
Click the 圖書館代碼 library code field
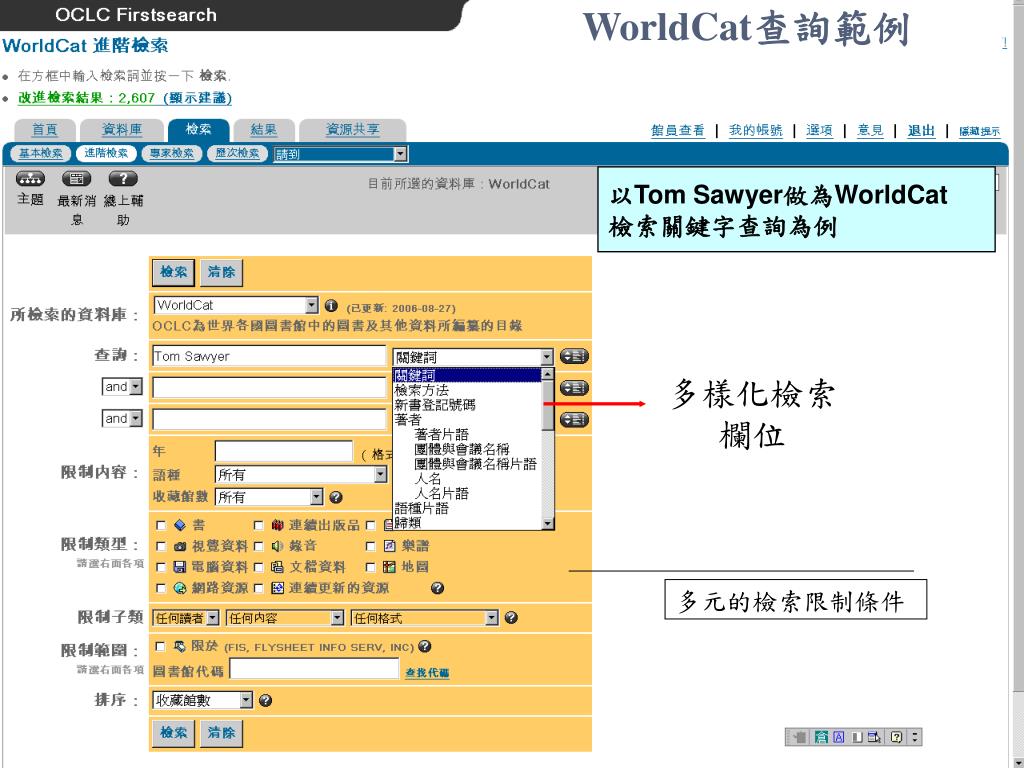(314, 669)
